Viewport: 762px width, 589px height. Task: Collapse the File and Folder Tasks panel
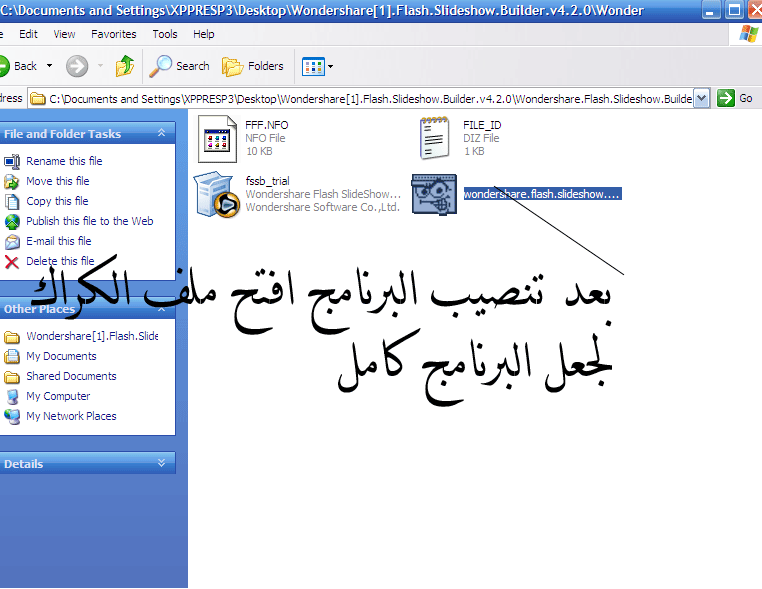(x=161, y=133)
